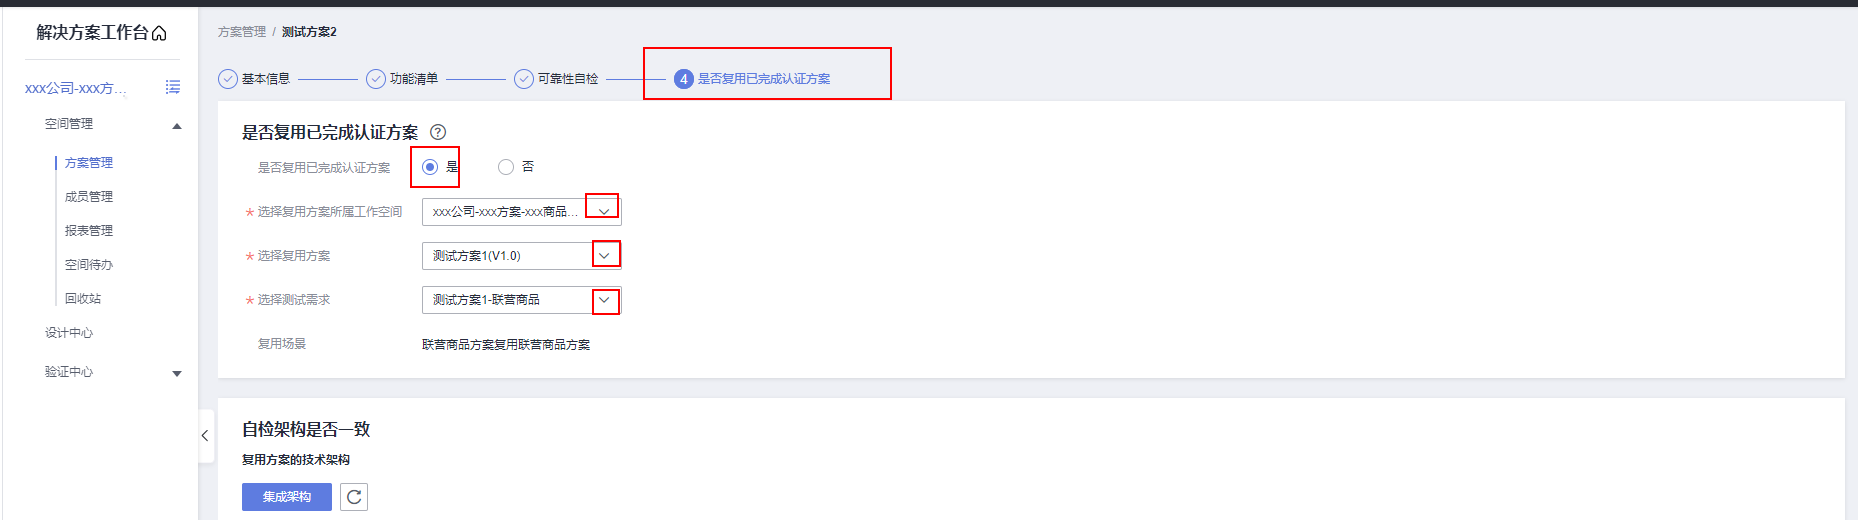Image resolution: width=1858 pixels, height=520 pixels.
Task: Click the 集成架构 button
Action: point(287,497)
